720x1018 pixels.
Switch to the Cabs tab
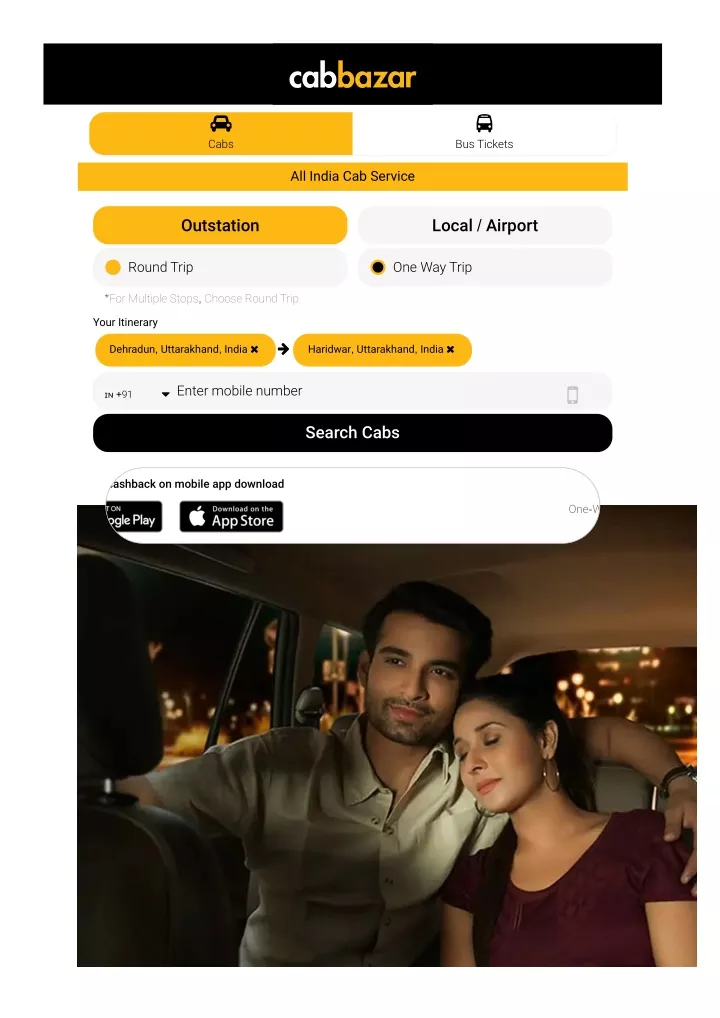(221, 134)
